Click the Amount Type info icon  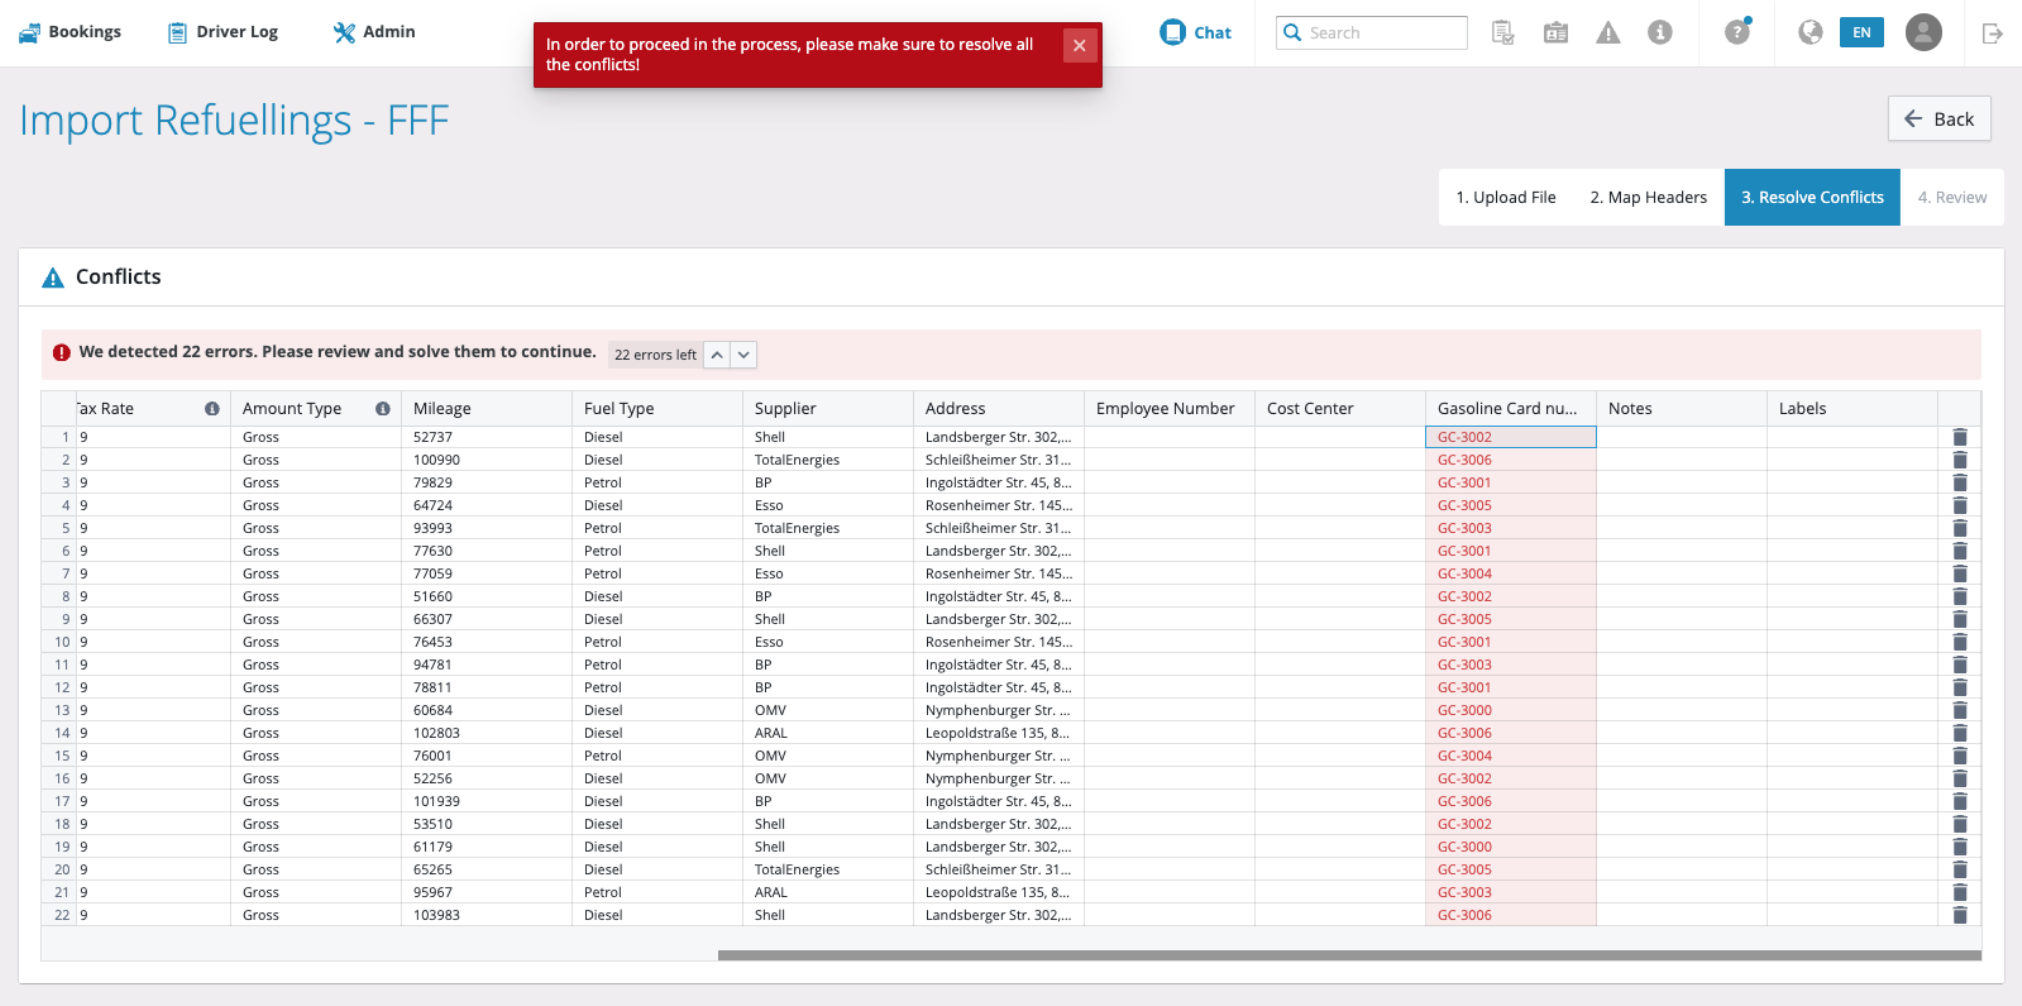[383, 408]
